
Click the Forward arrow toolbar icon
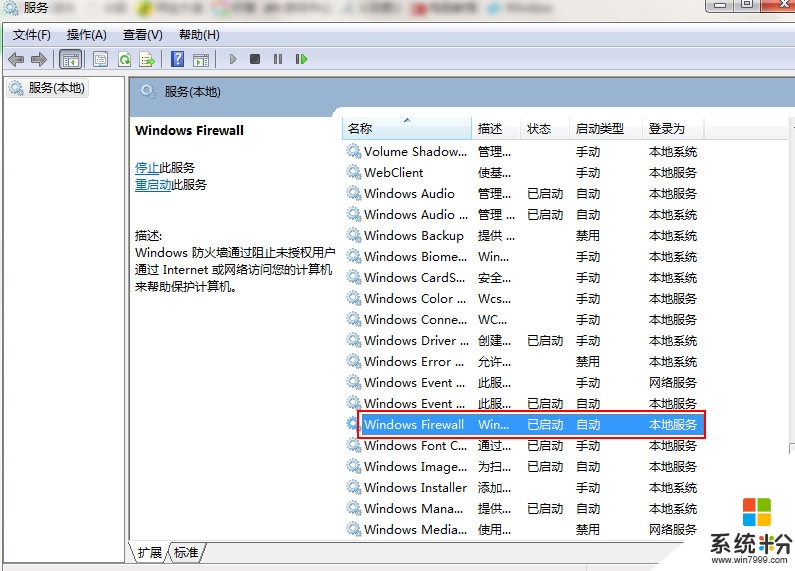pos(39,59)
